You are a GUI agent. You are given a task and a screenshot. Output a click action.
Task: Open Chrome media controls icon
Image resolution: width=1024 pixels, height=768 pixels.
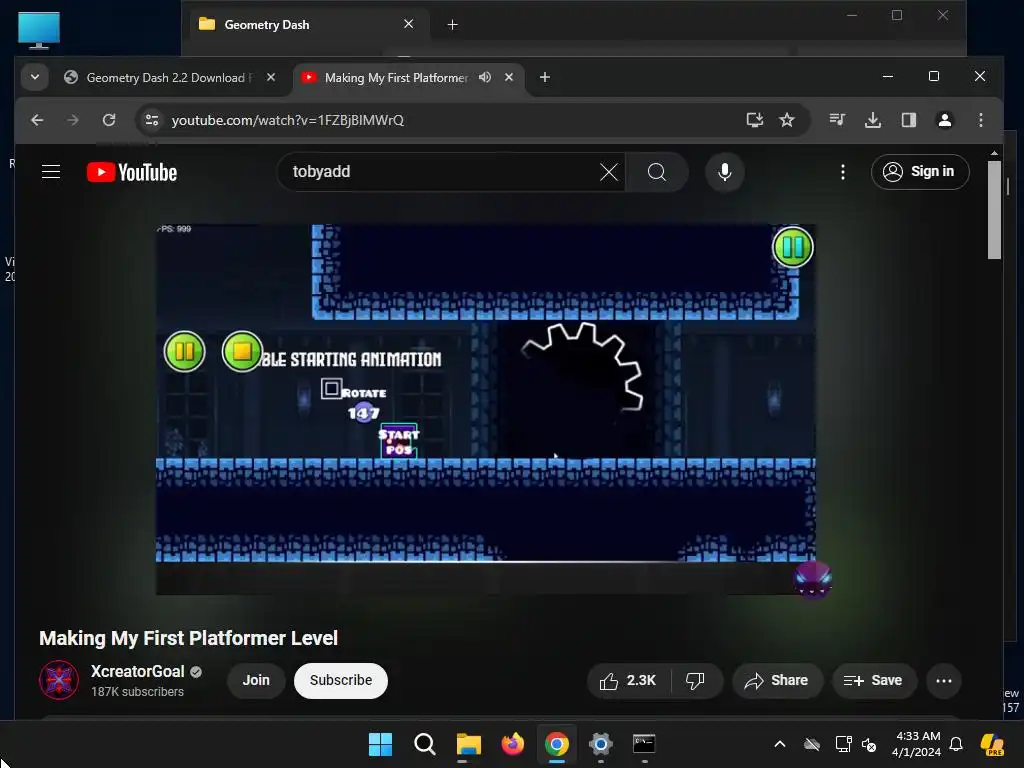tap(837, 120)
